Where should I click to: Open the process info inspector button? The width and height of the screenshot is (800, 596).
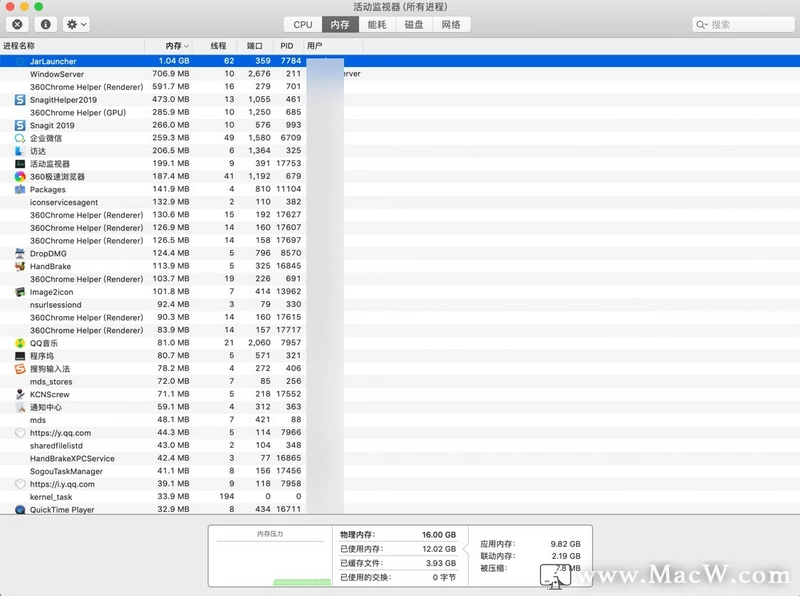tap(45, 24)
